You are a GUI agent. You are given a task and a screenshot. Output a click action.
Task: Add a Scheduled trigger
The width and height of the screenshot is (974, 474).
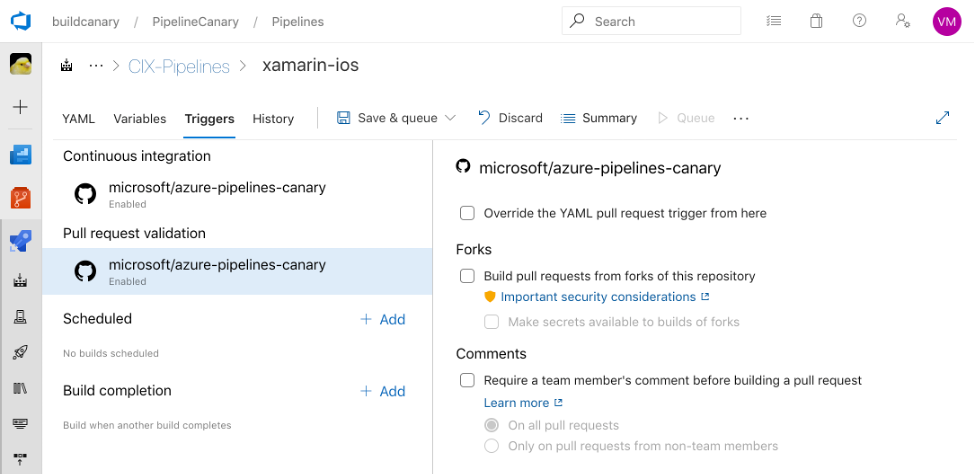tap(383, 319)
